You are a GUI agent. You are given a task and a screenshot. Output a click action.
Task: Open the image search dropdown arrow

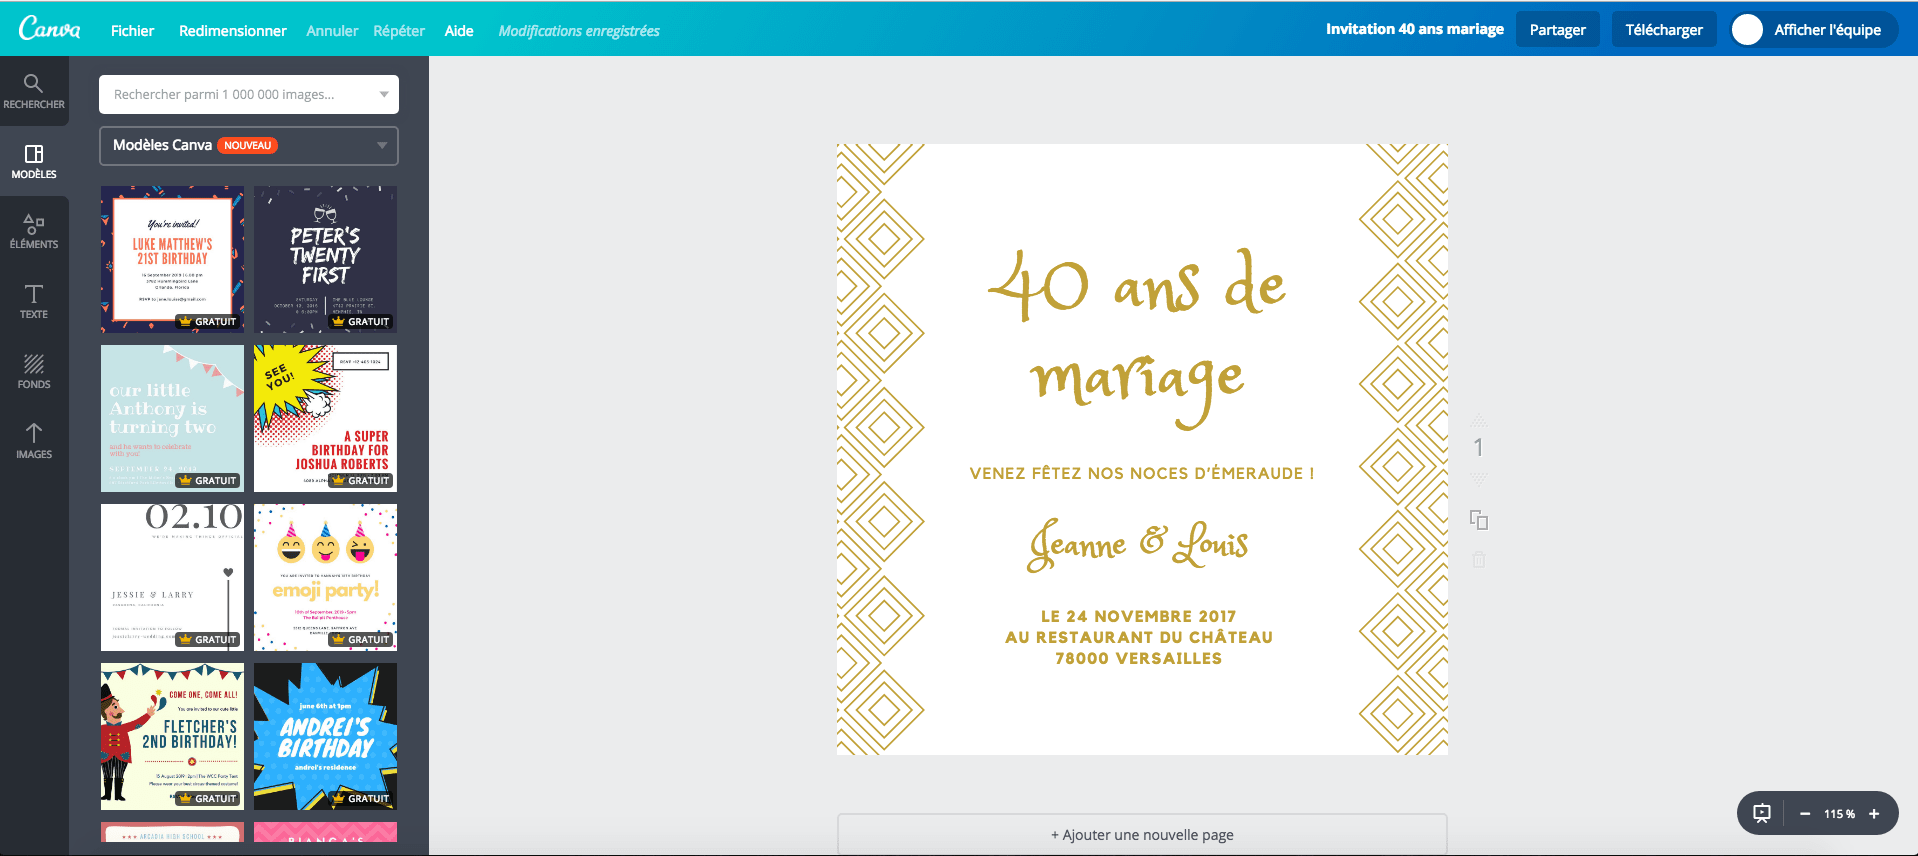384,95
